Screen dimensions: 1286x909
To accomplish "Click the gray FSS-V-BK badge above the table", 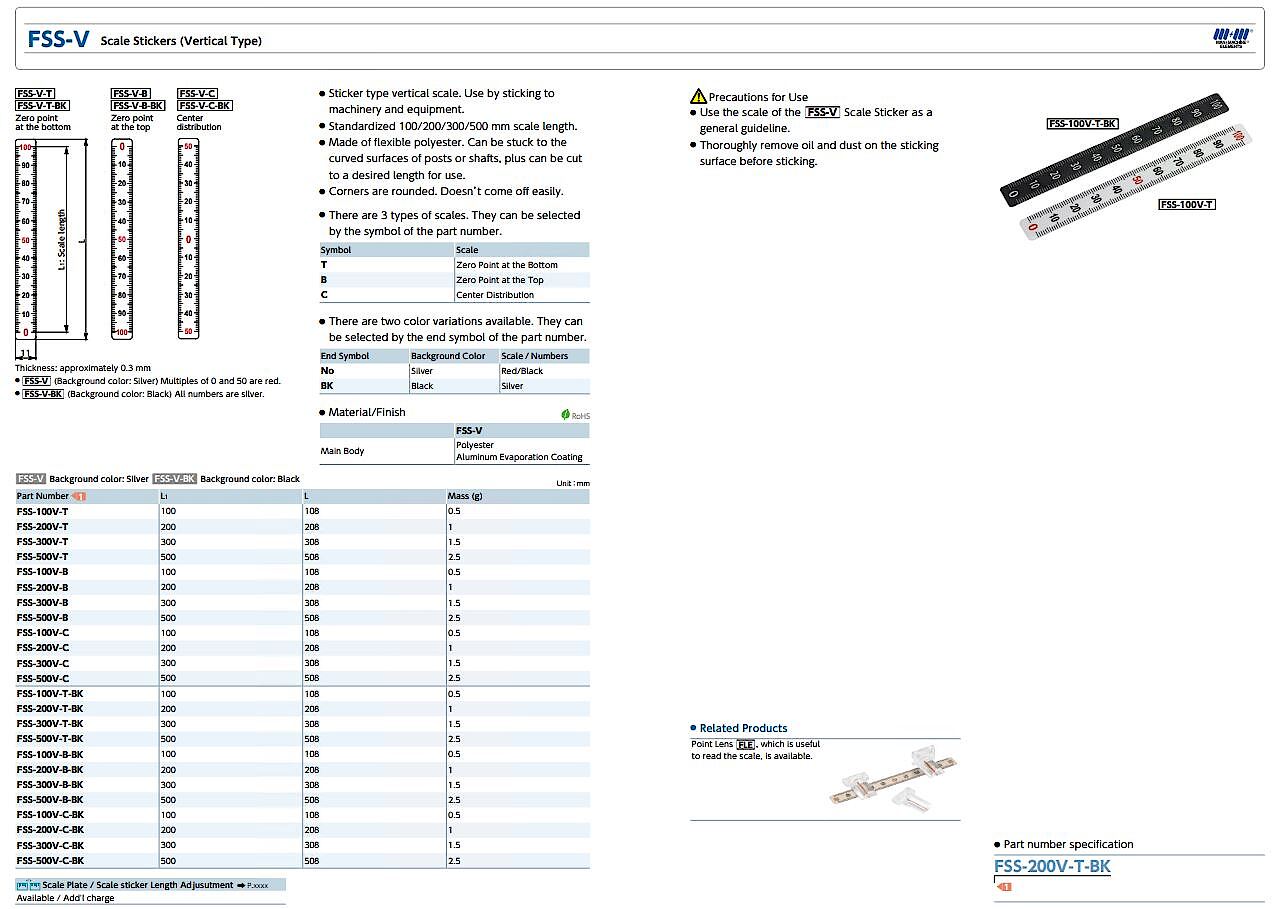I will pos(175,479).
